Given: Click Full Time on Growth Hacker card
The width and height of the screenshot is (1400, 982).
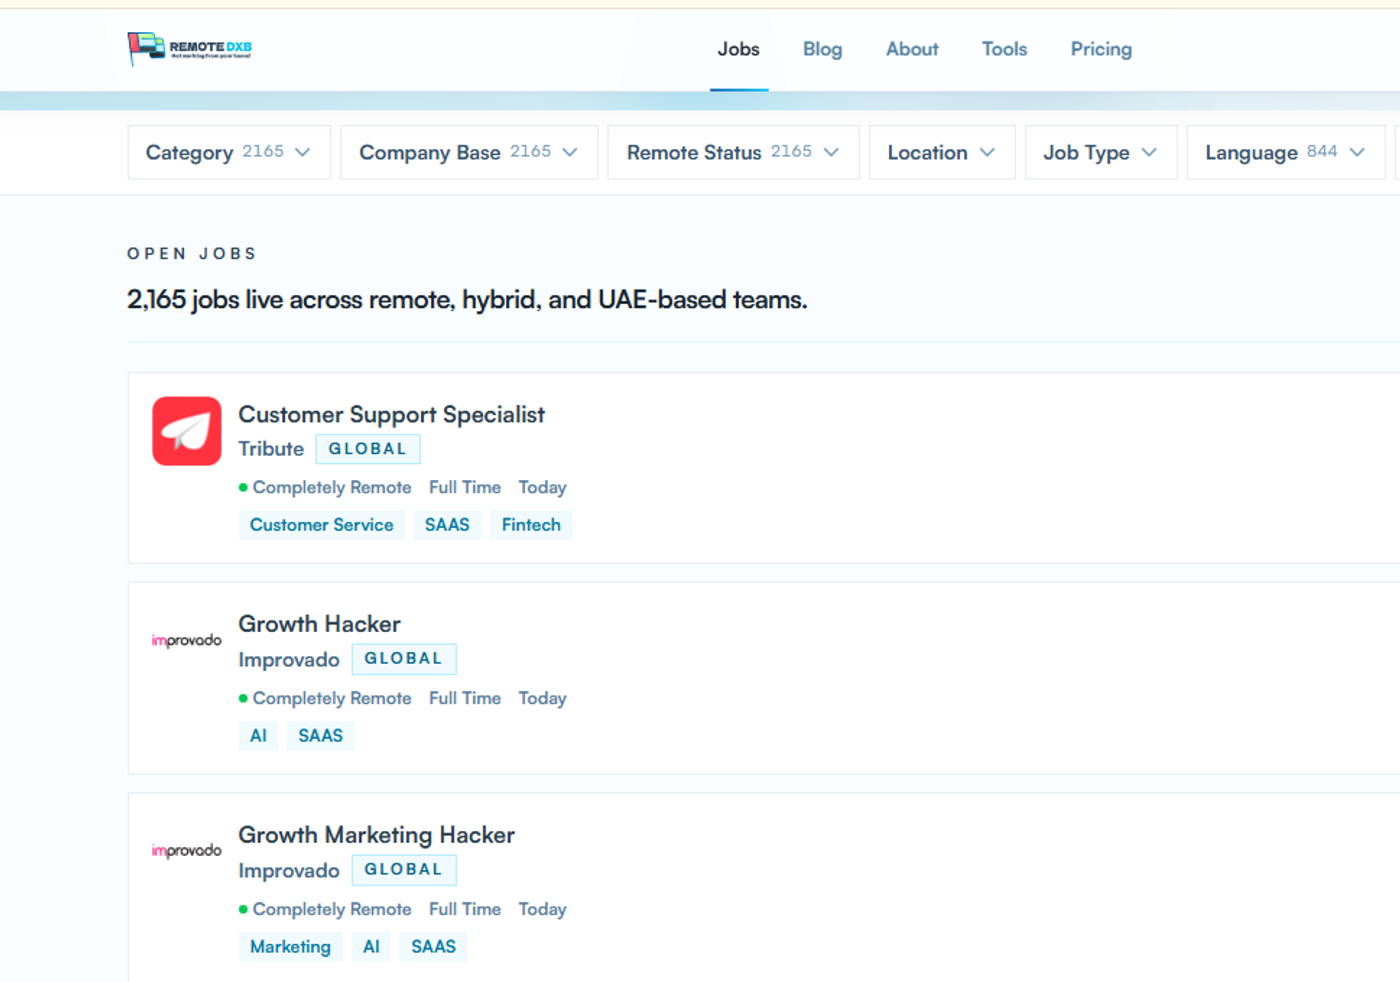Looking at the screenshot, I should [465, 698].
